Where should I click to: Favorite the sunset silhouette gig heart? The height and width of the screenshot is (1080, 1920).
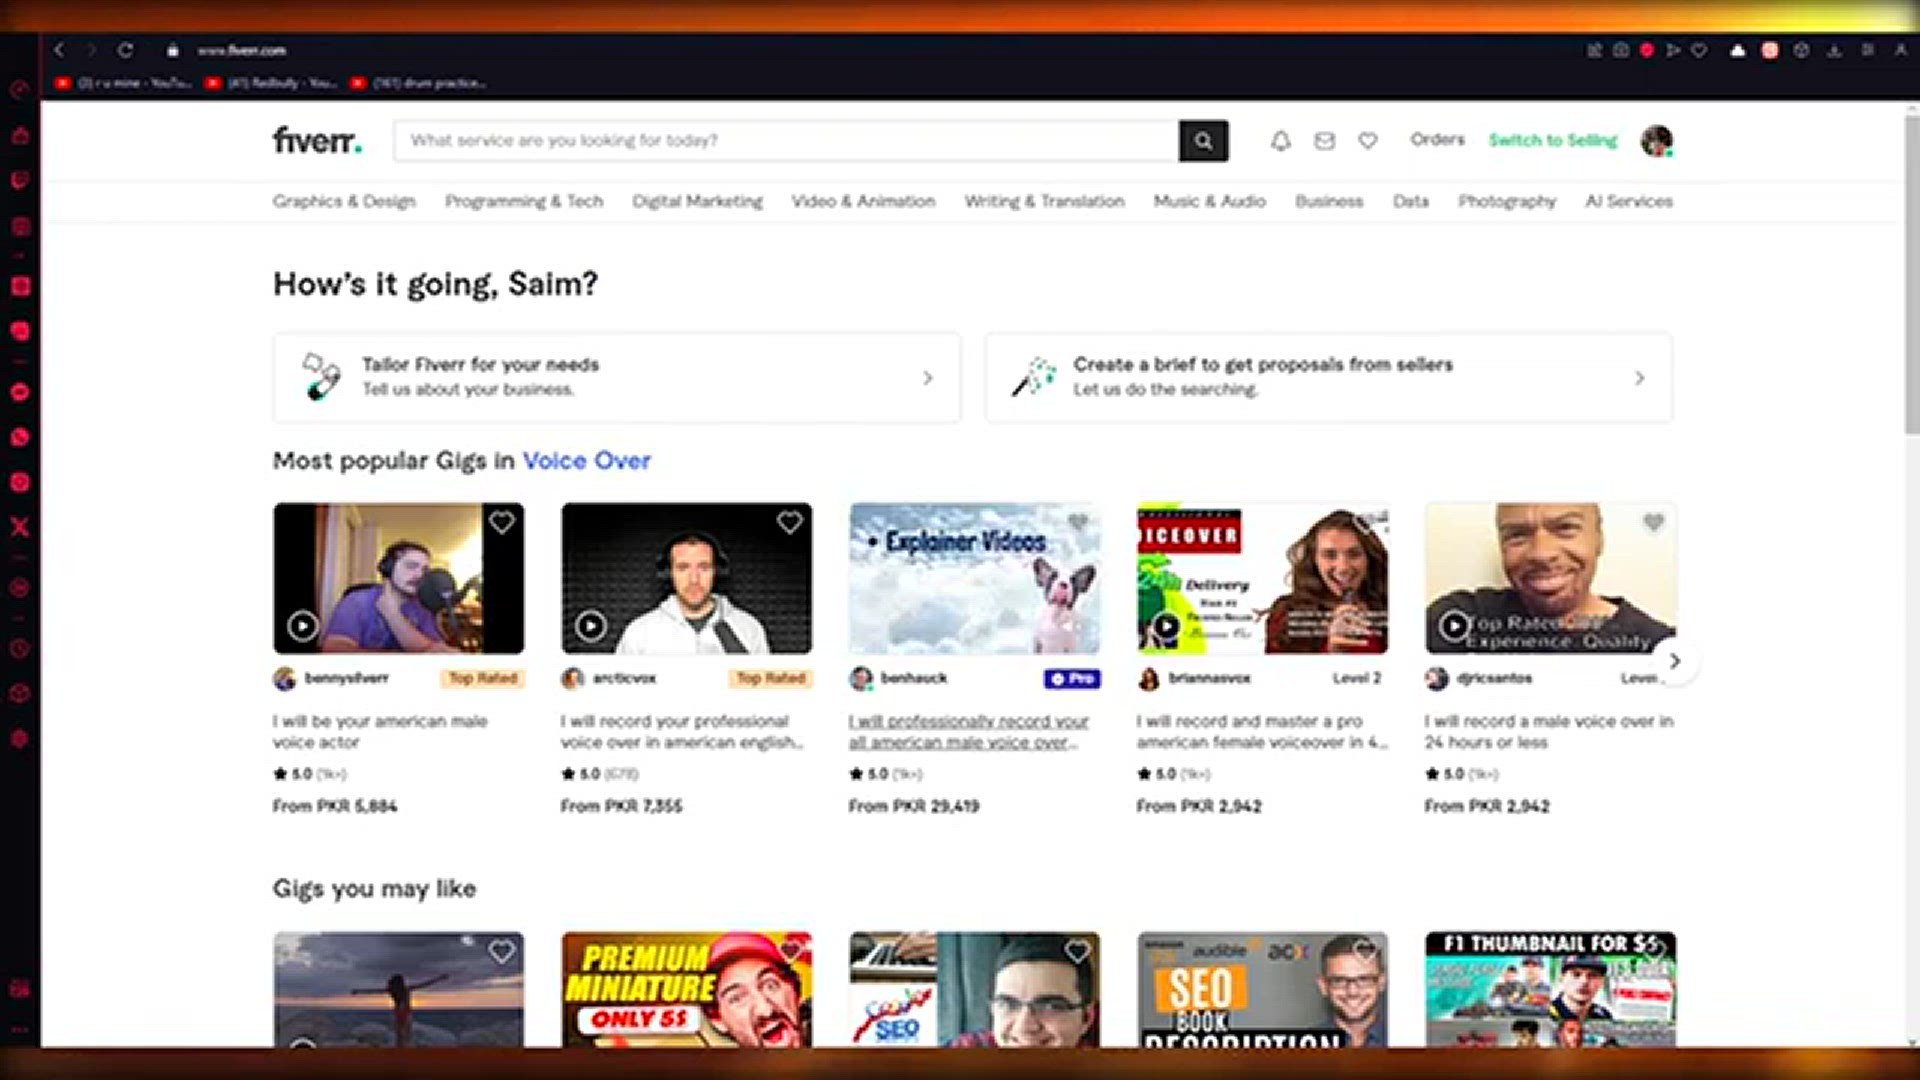click(x=502, y=952)
